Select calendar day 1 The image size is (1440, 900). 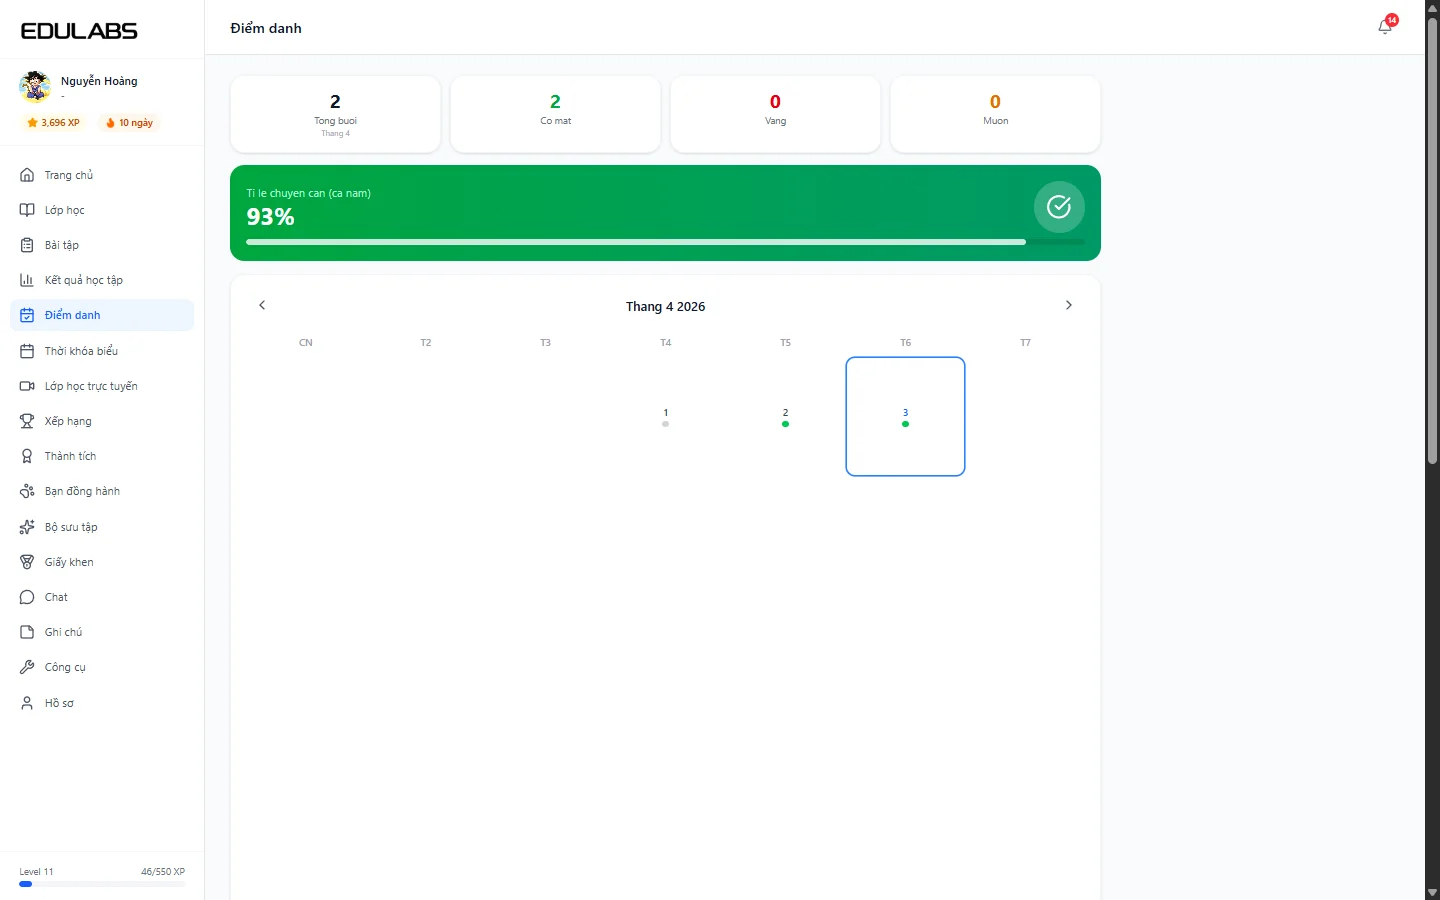[666, 416]
